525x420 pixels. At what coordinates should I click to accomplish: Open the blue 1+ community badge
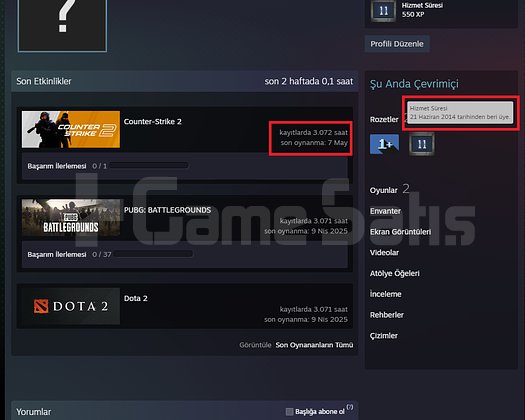coord(384,144)
